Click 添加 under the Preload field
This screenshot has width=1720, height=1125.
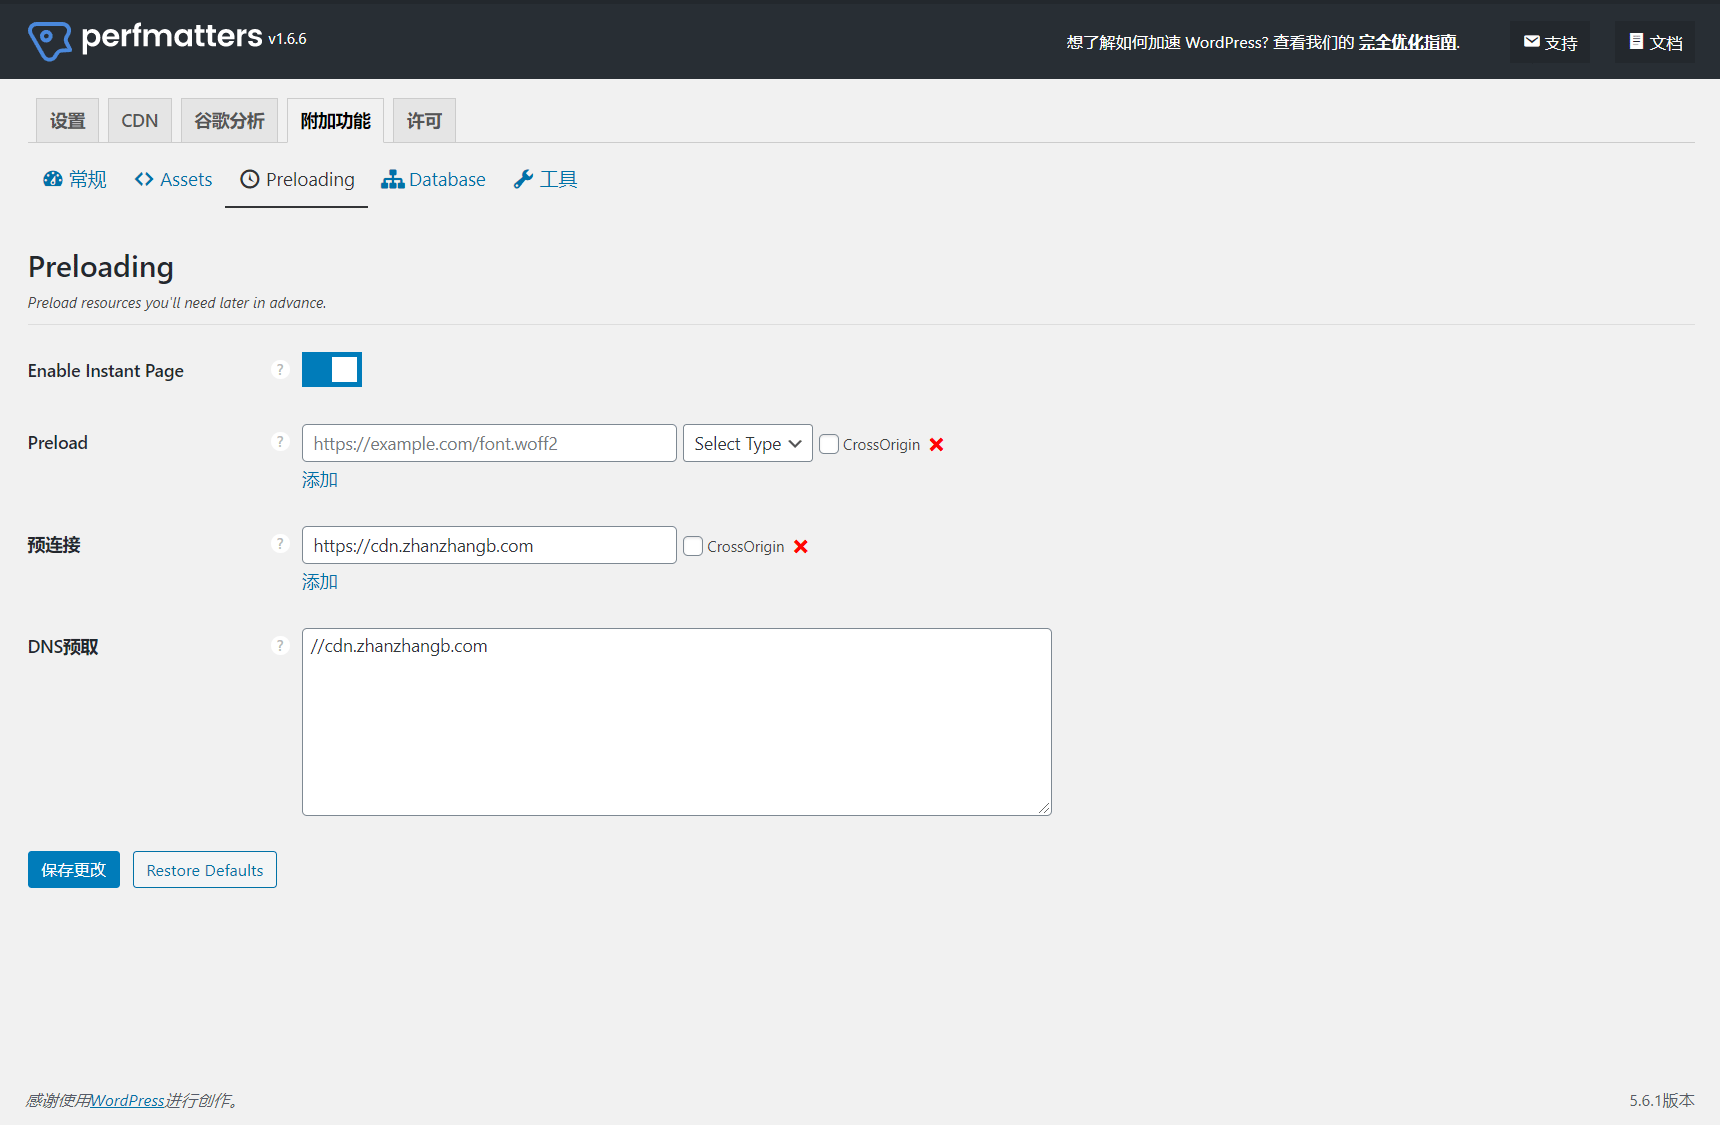320,480
